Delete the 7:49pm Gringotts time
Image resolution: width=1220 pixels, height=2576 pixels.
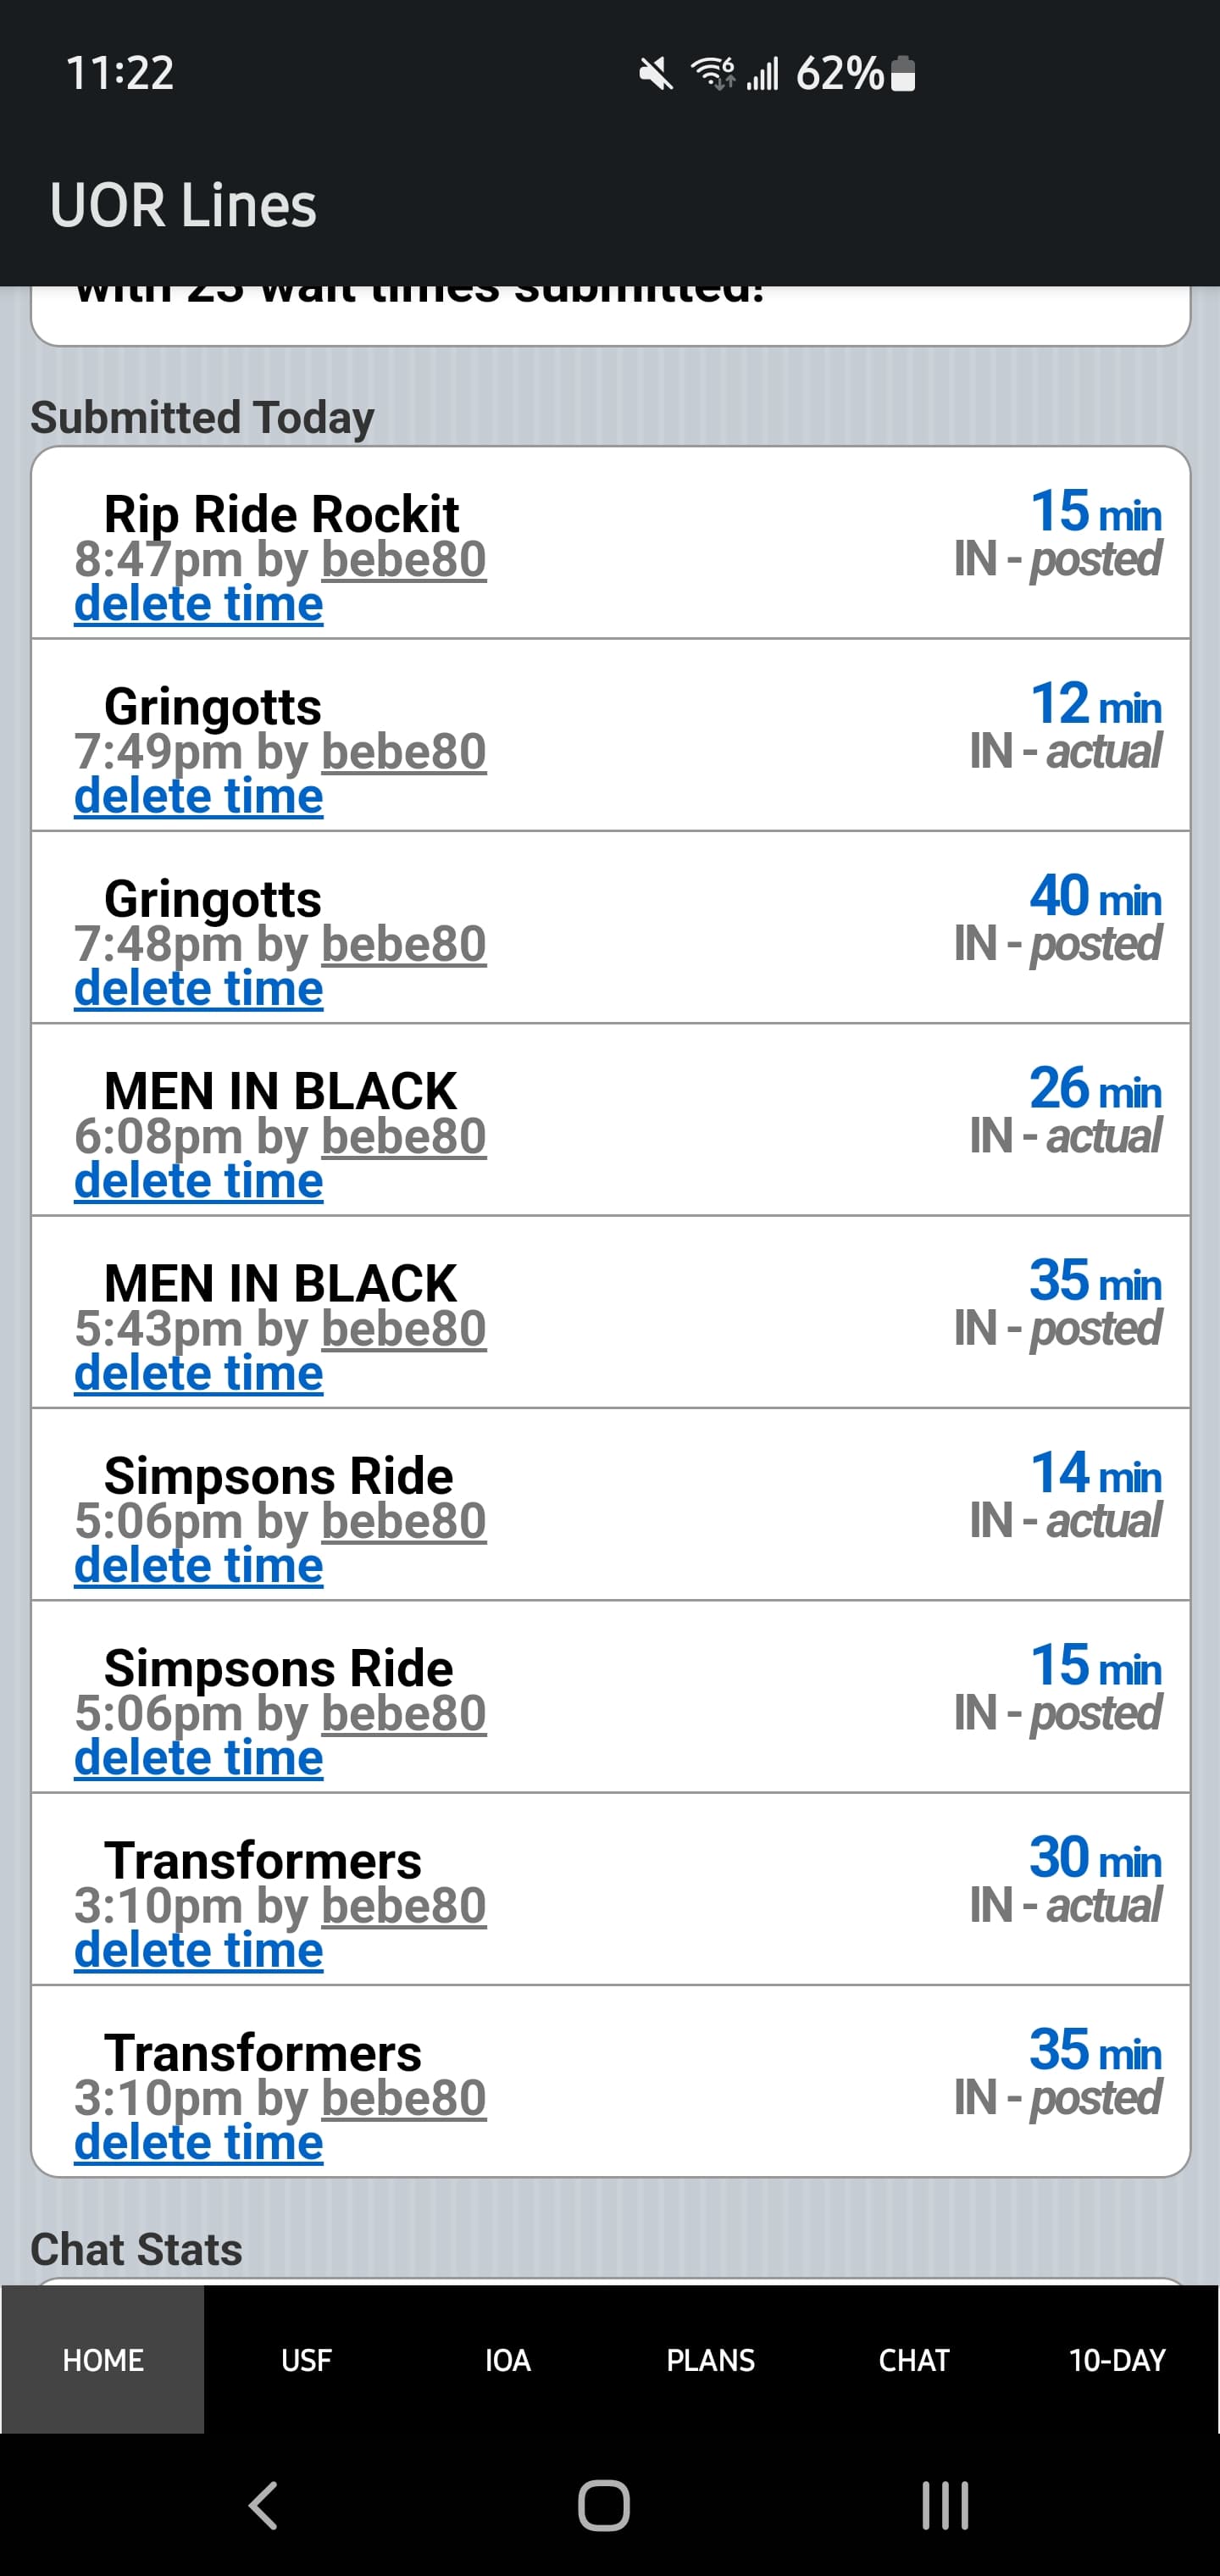pos(199,796)
